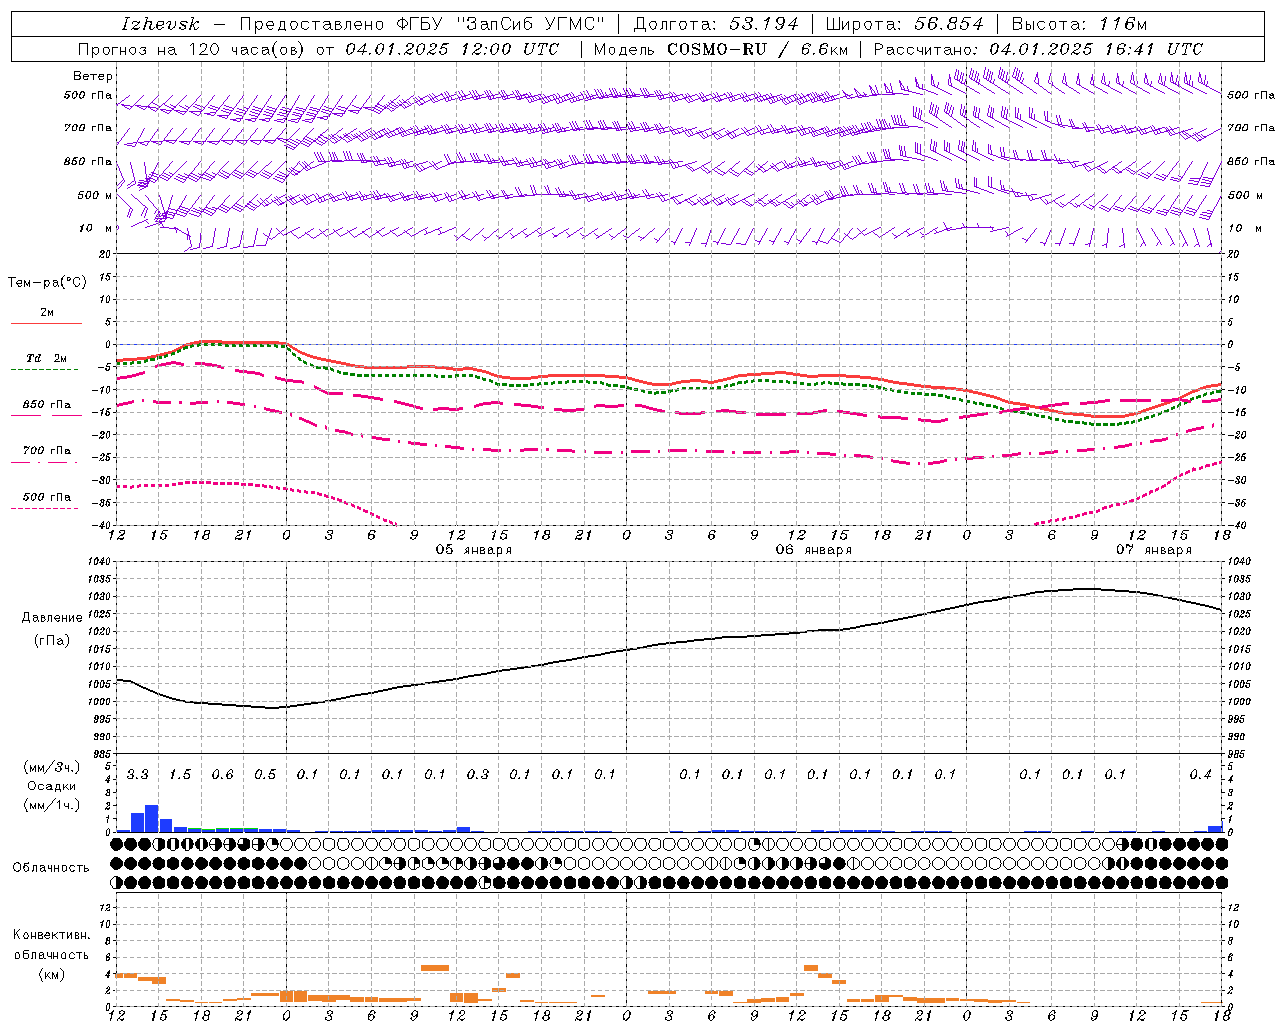This screenshot has height=1024, width=1280.
Task: Click the Izhevsk station title
Action: (160, 24)
